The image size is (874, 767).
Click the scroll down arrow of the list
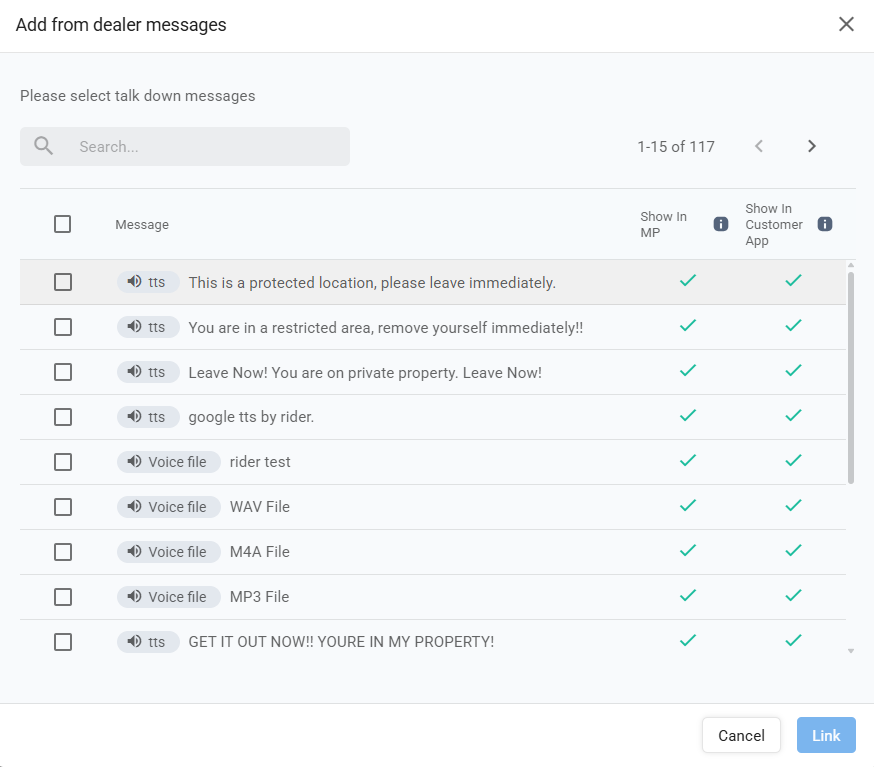click(x=851, y=651)
